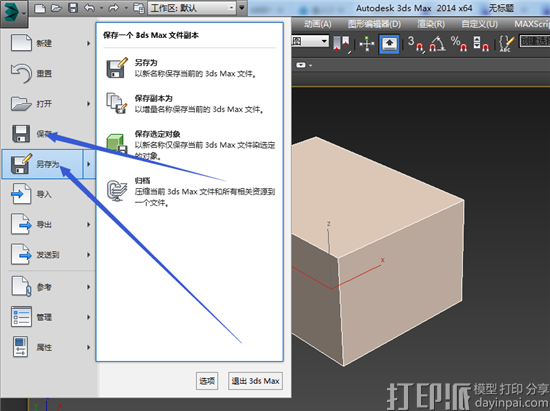Open the reference coordinate system dropdown

[310, 41]
